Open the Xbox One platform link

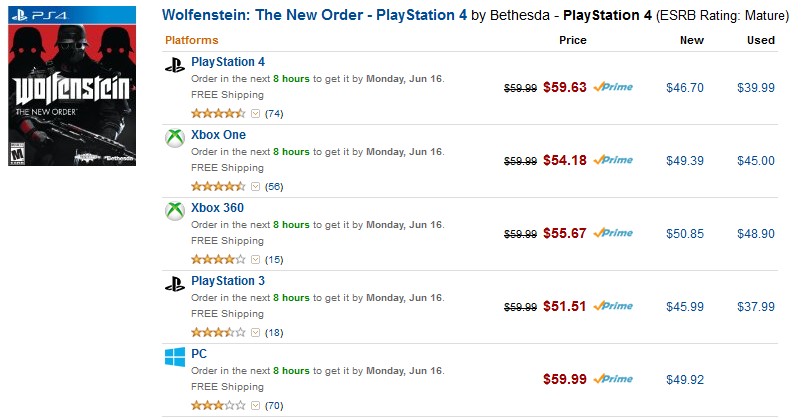coord(218,135)
